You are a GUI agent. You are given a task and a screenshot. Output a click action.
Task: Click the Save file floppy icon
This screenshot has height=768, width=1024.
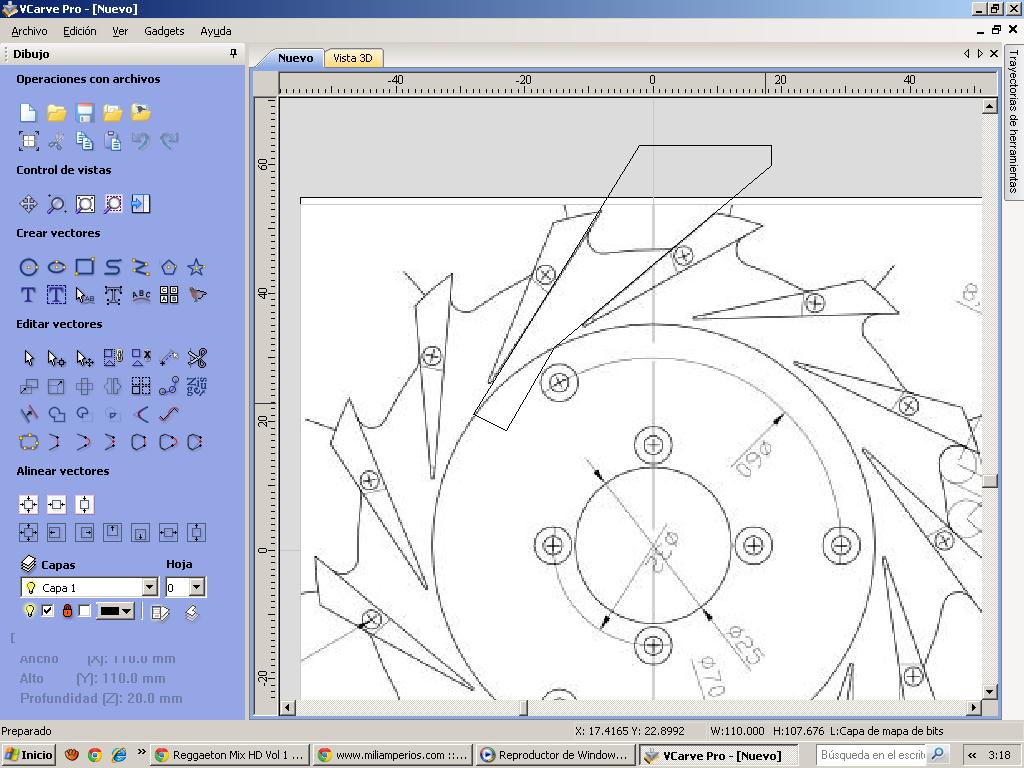85,113
